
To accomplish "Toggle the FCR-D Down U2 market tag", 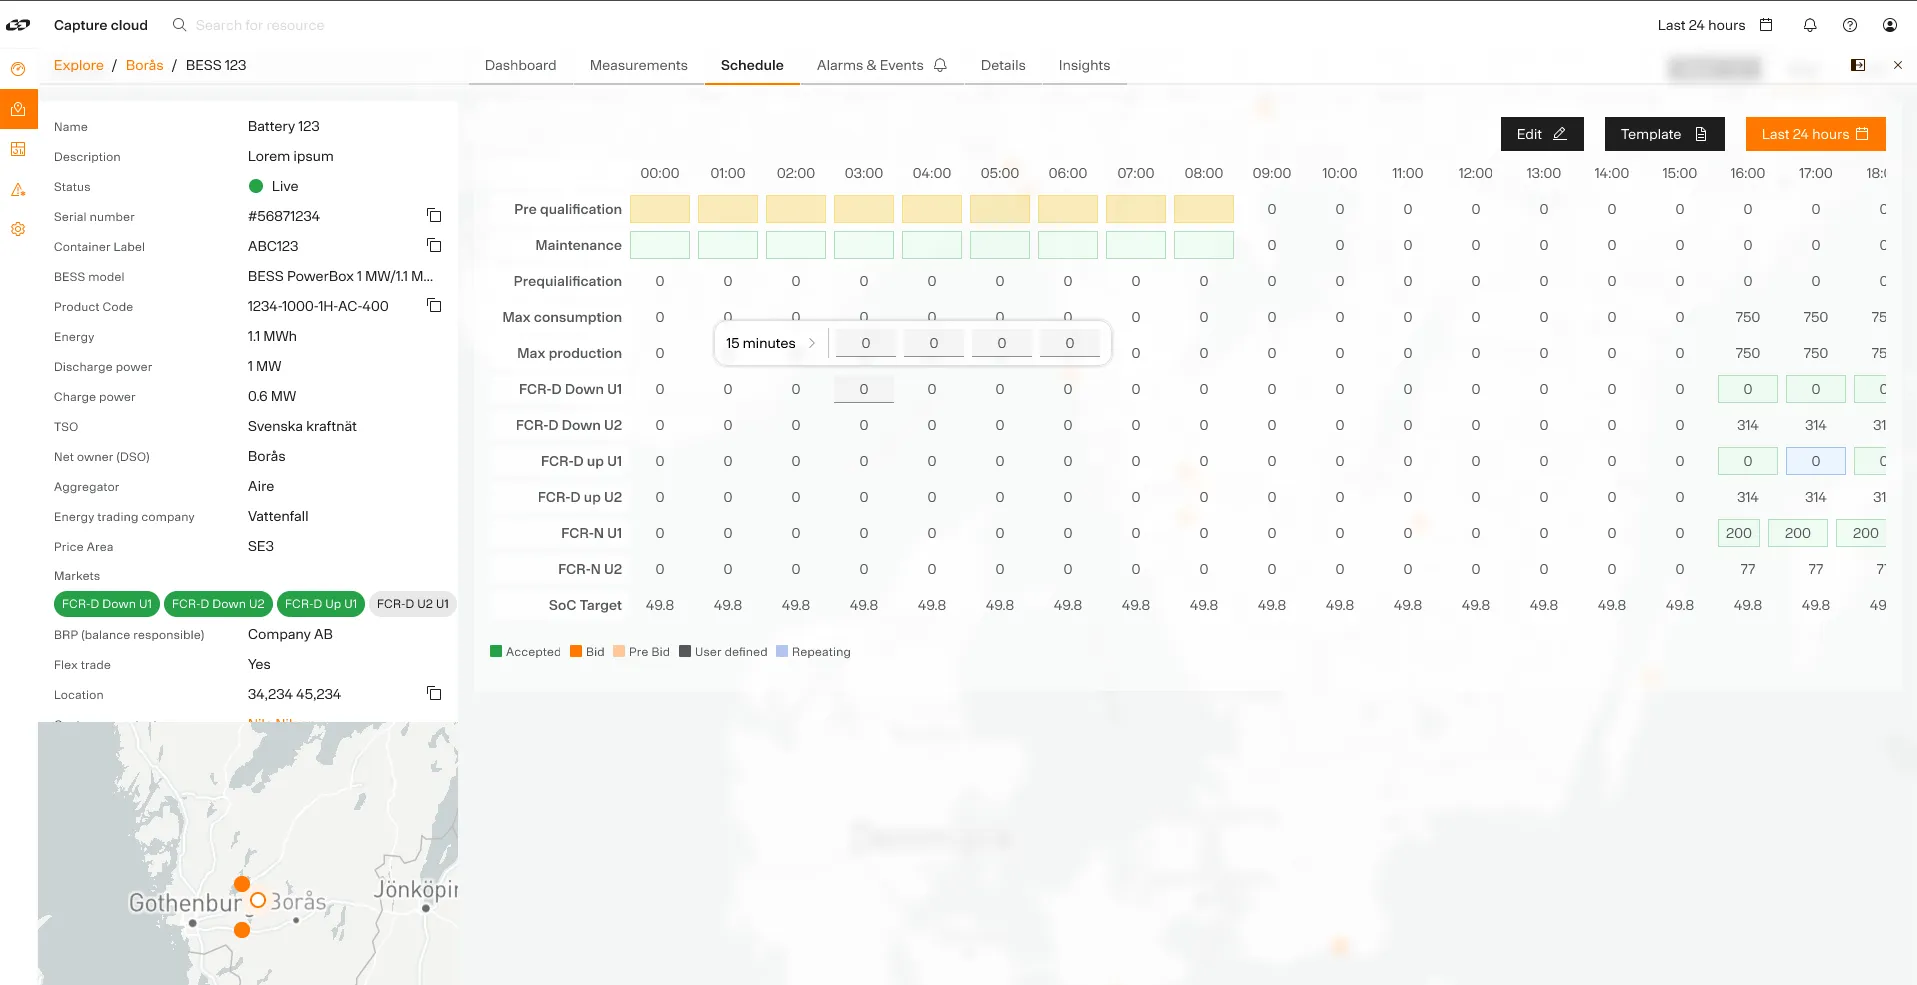I will pyautogui.click(x=218, y=604).
